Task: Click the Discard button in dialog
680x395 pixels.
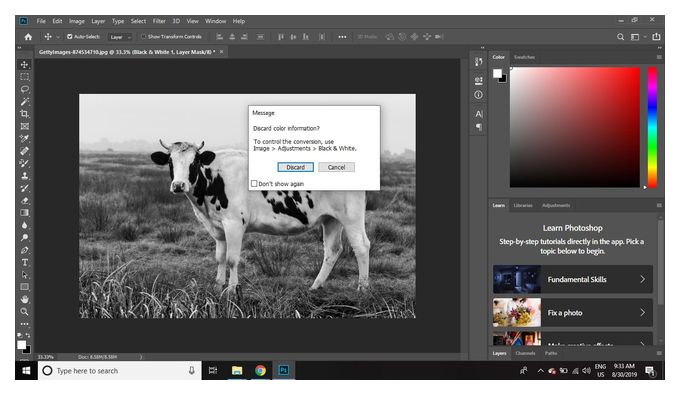Action: point(295,167)
